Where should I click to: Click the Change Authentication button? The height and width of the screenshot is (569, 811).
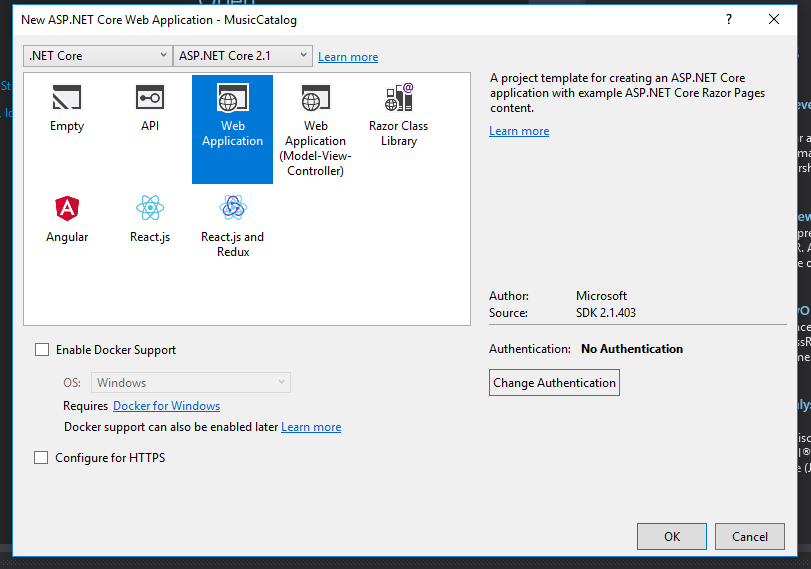click(554, 383)
